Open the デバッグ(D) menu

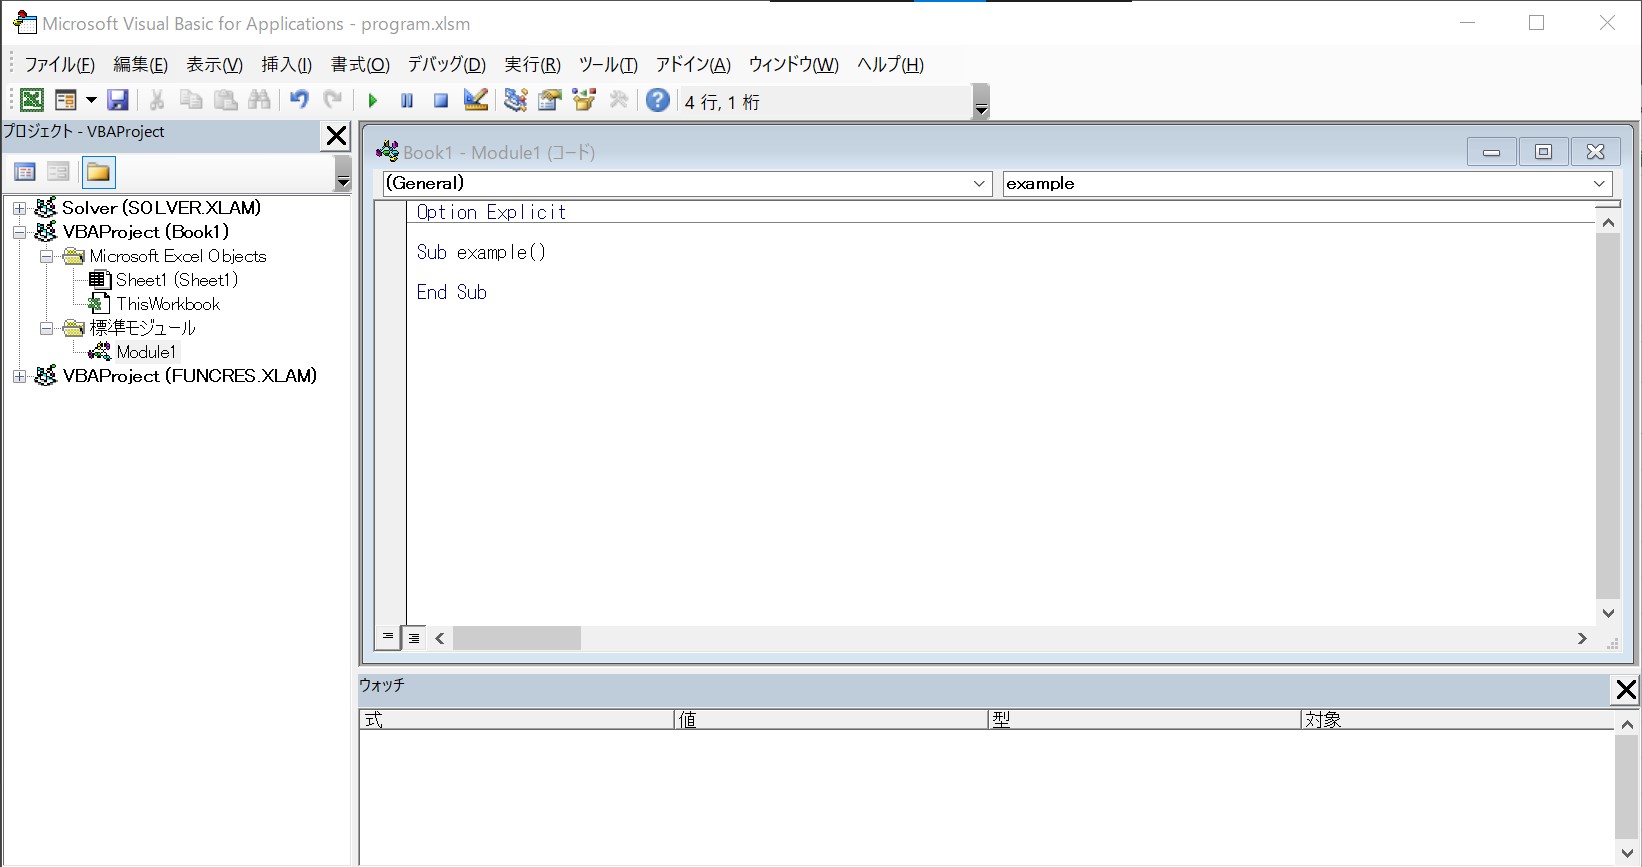point(446,65)
